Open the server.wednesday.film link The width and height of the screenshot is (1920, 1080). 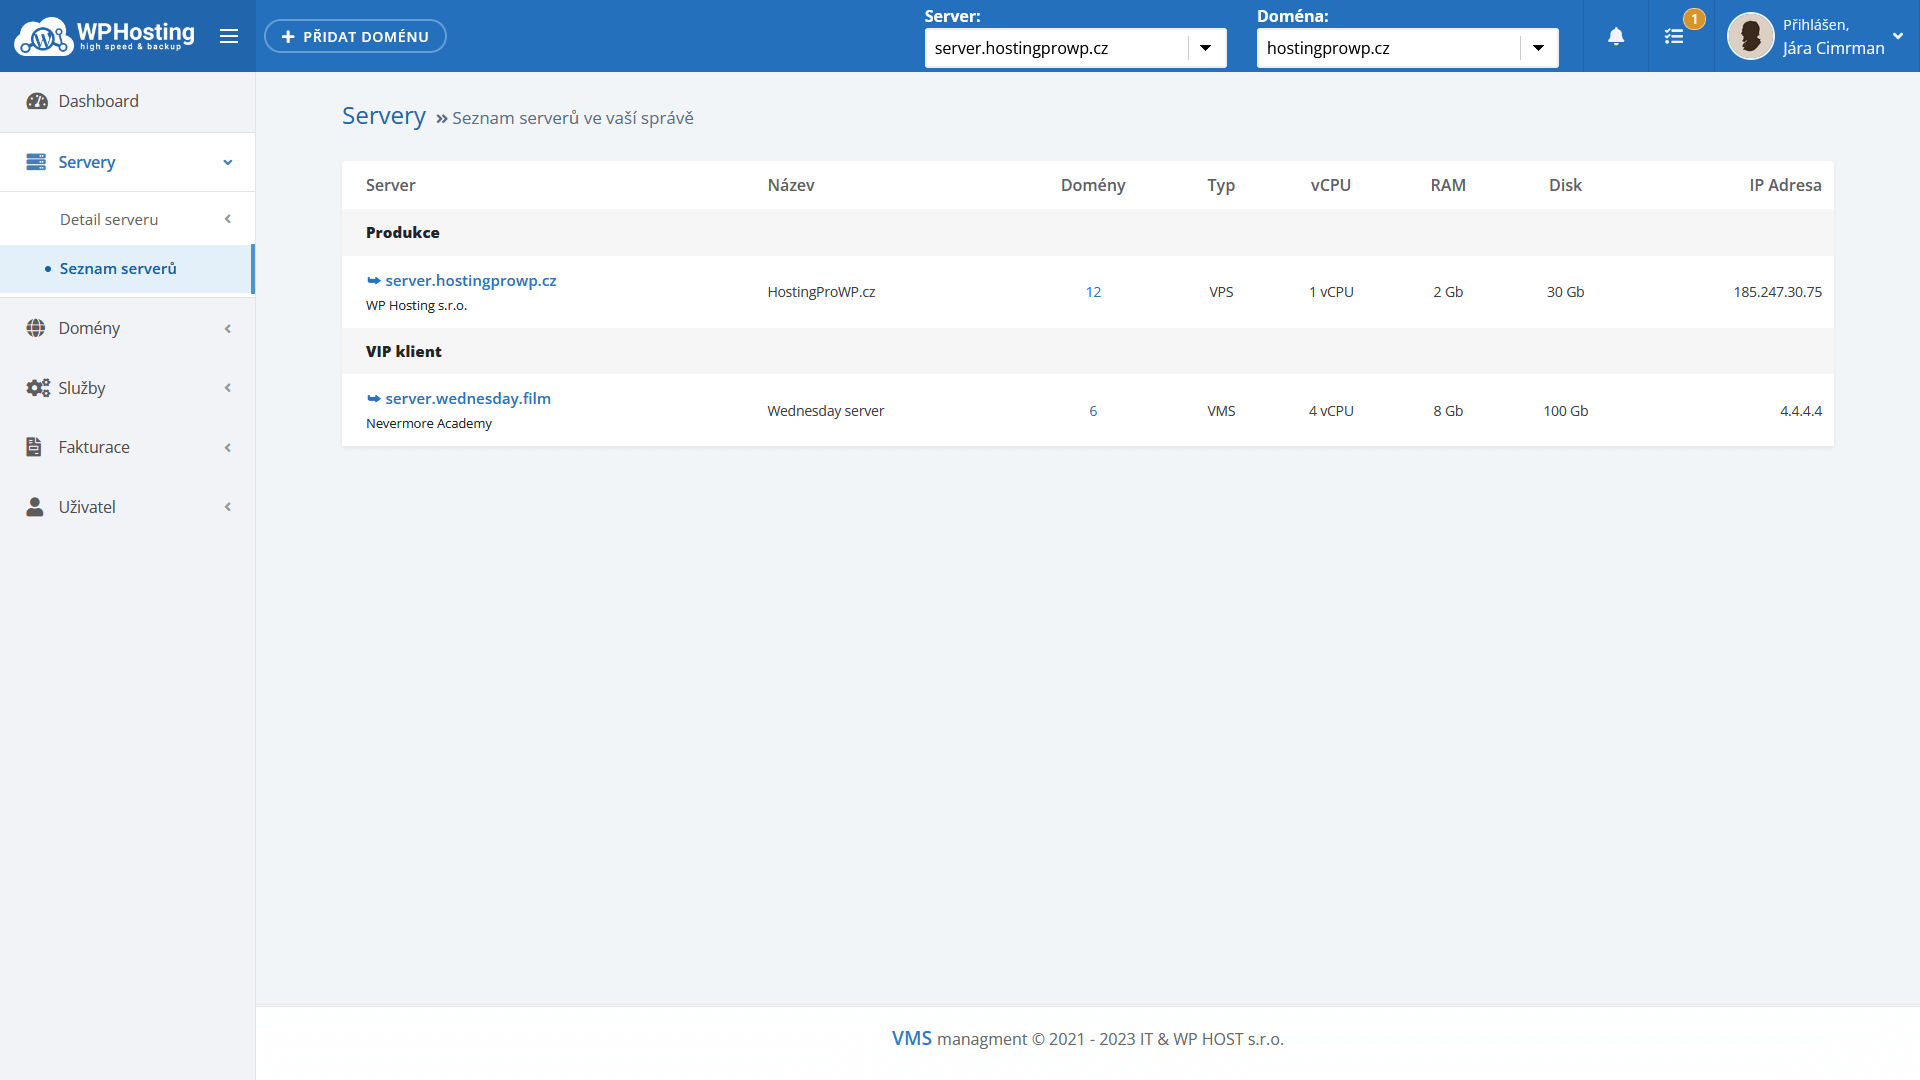[x=467, y=398]
